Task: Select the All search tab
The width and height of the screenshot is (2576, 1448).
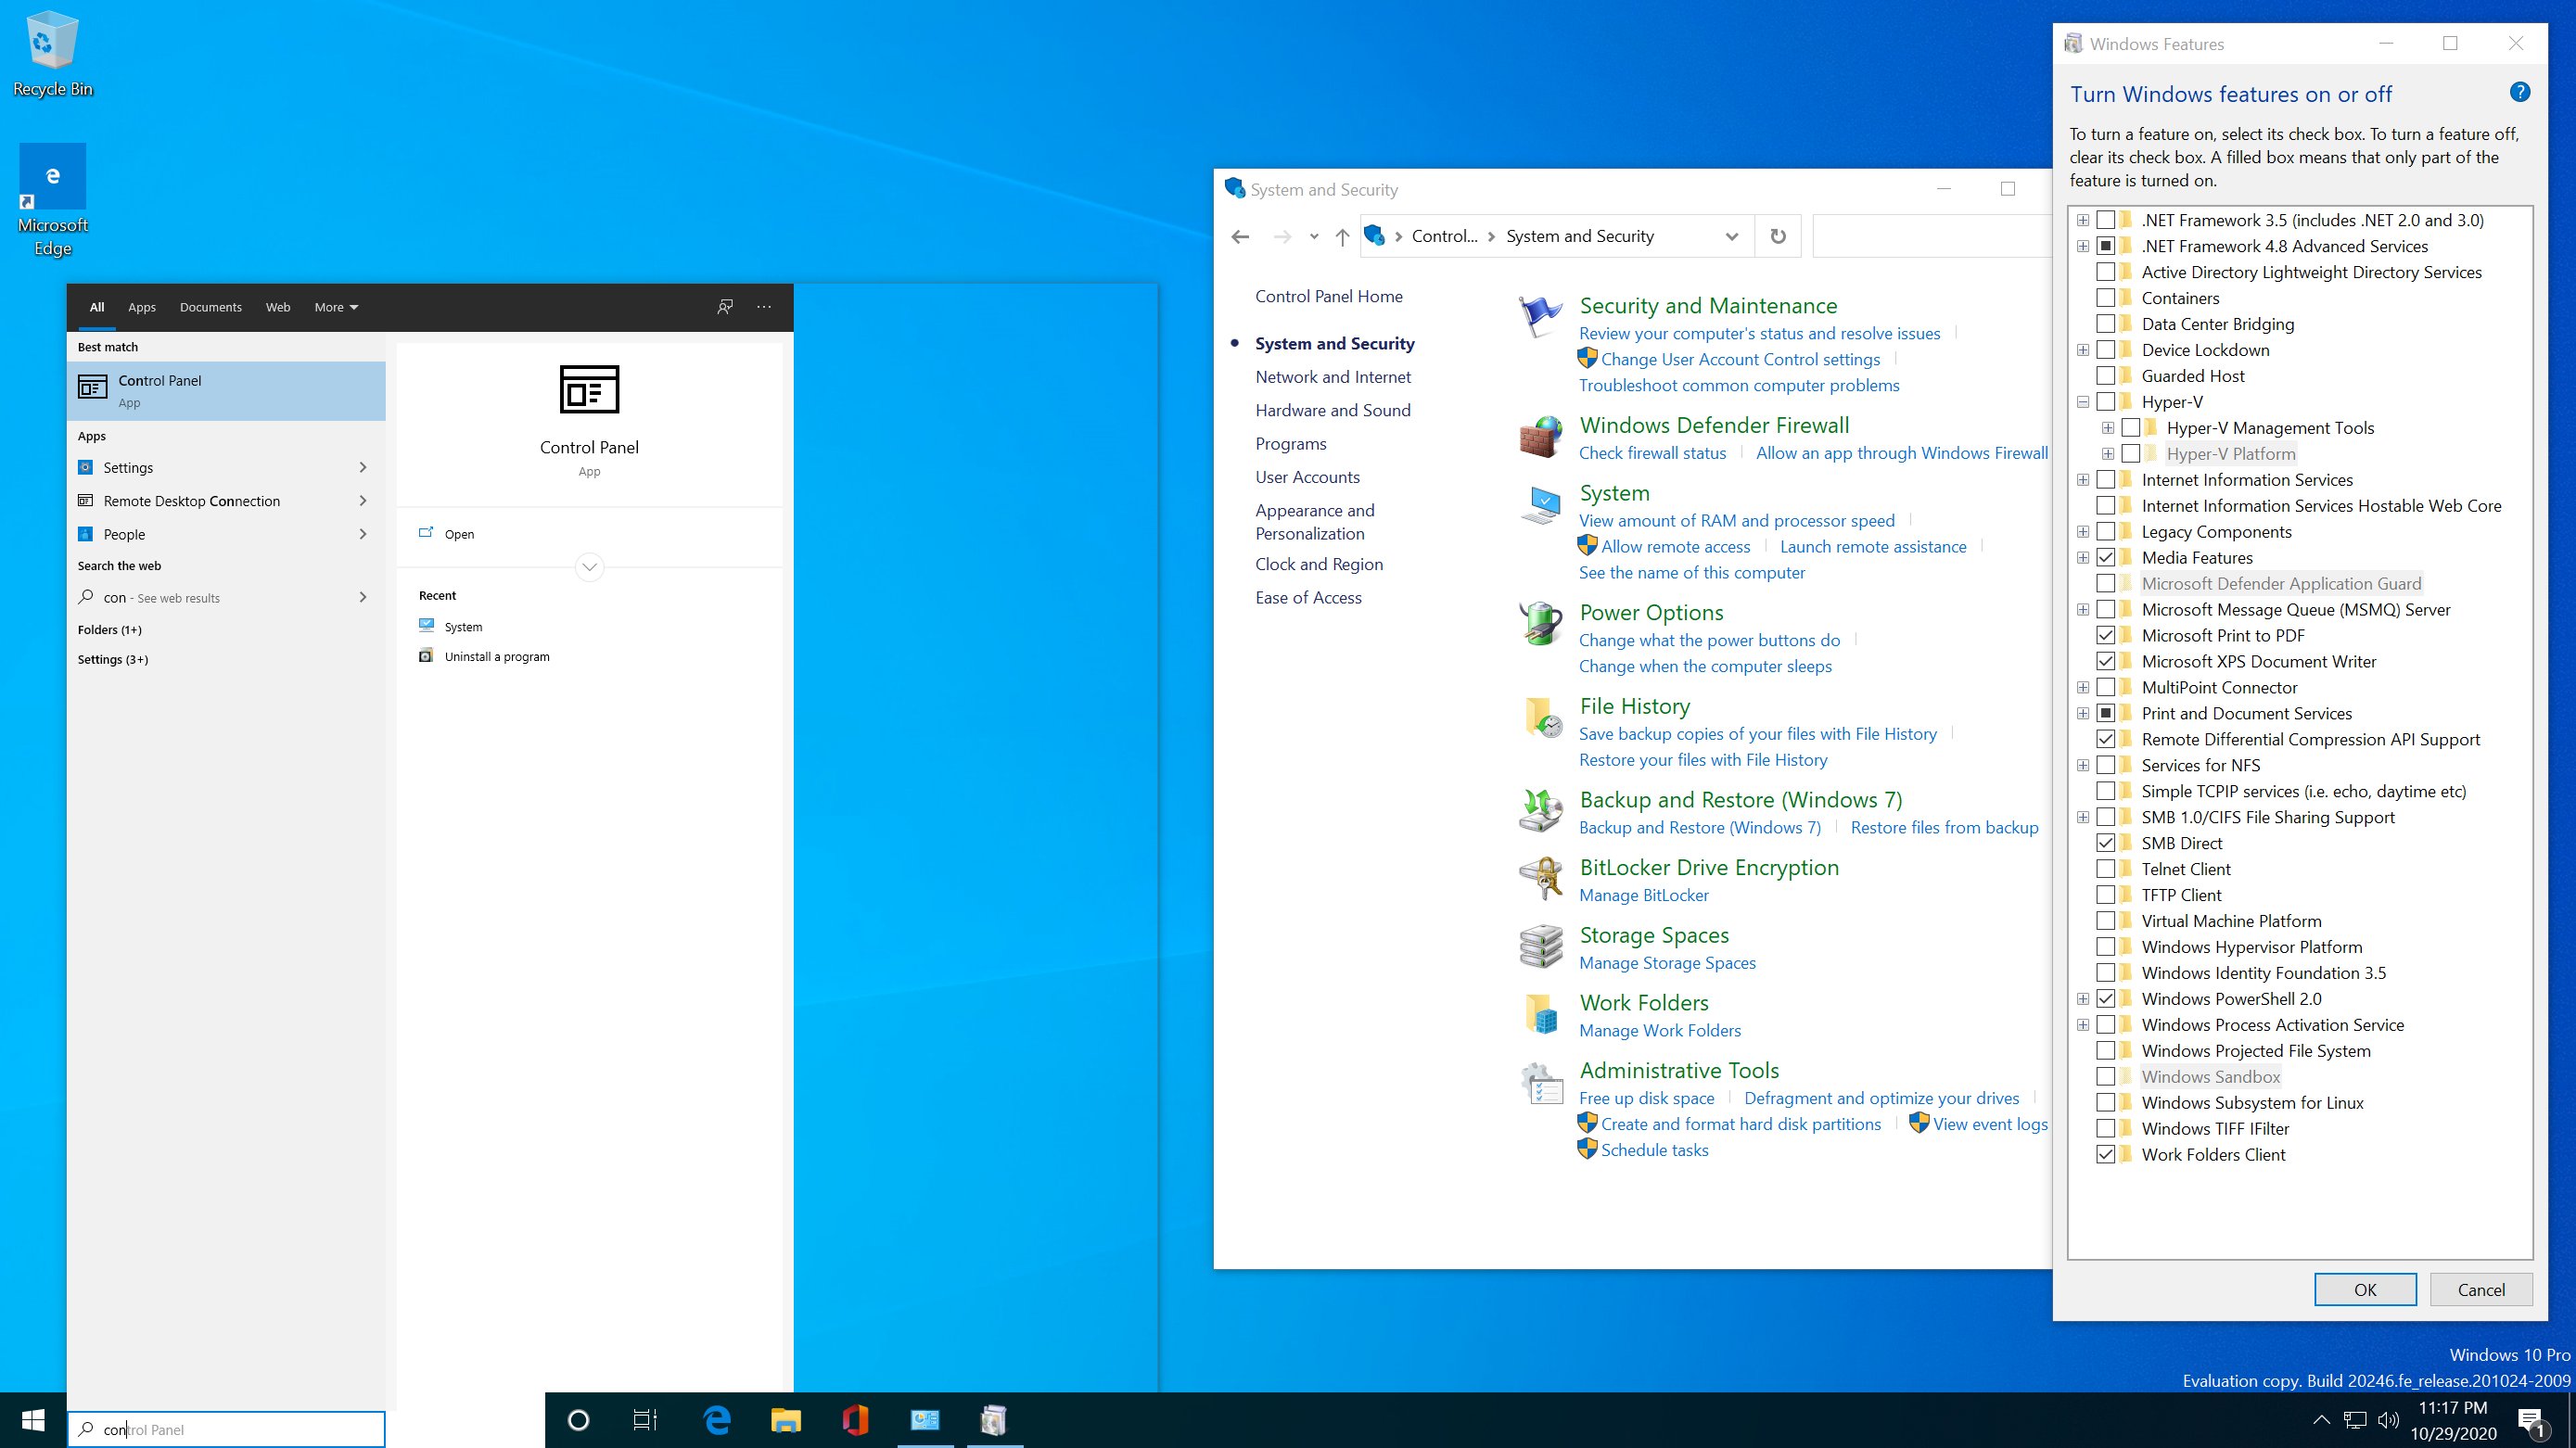Action: point(97,307)
